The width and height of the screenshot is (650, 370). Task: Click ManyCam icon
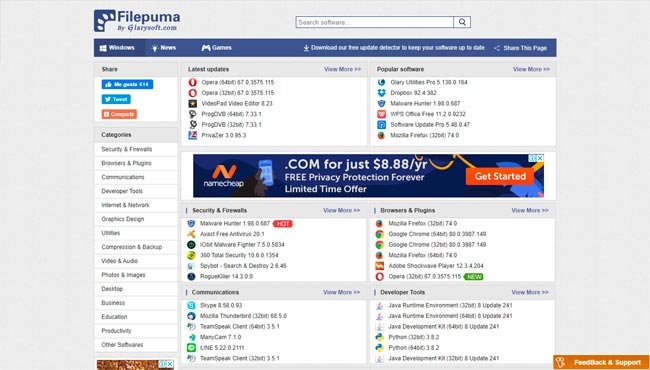(191, 337)
